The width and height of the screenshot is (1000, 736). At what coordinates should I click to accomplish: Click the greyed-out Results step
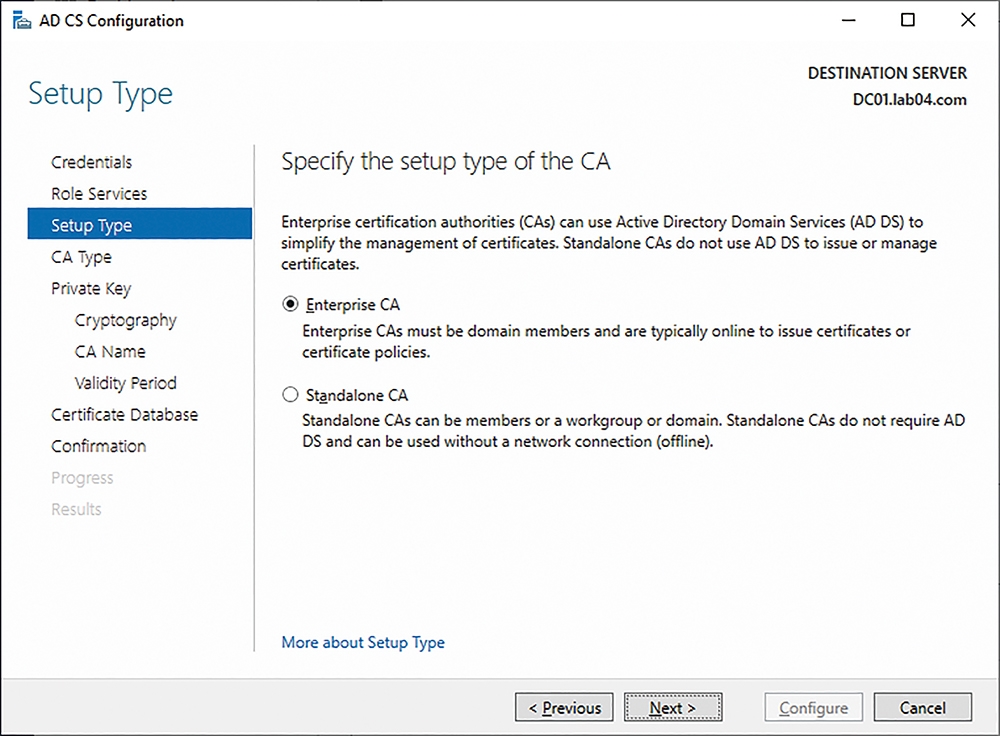coord(76,509)
